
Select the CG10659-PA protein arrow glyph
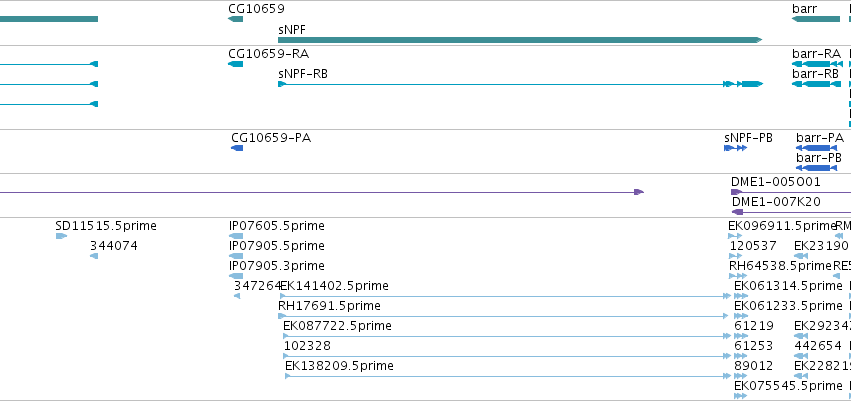237,148
